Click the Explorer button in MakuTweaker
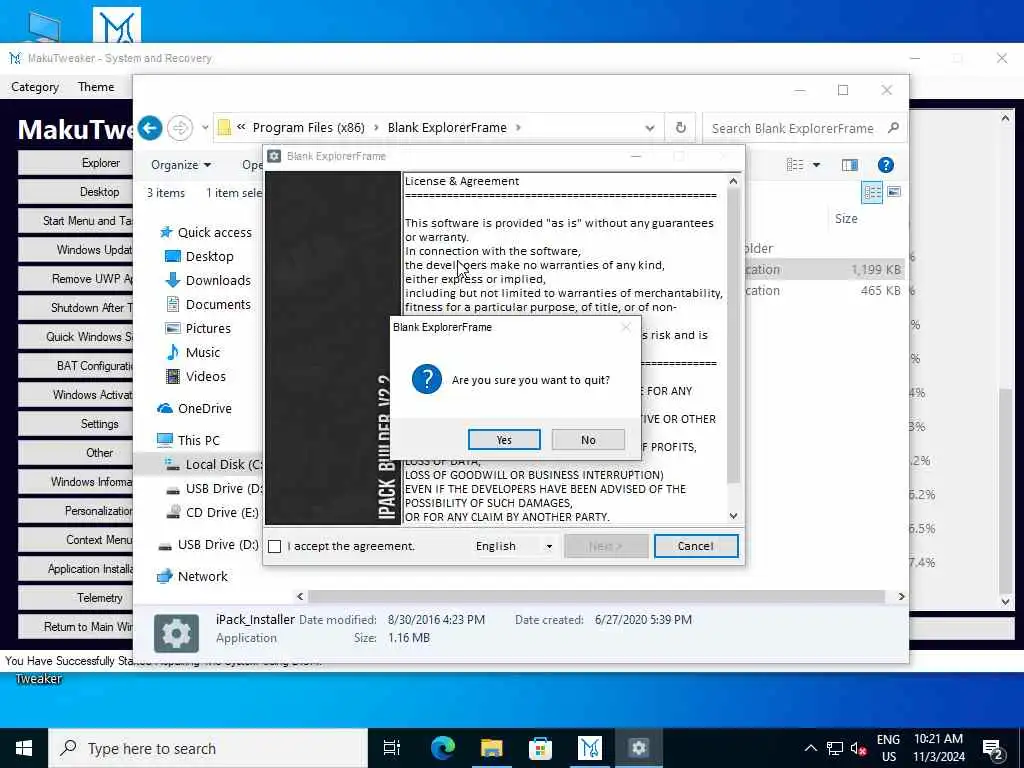The image size is (1024, 768). 75,163
